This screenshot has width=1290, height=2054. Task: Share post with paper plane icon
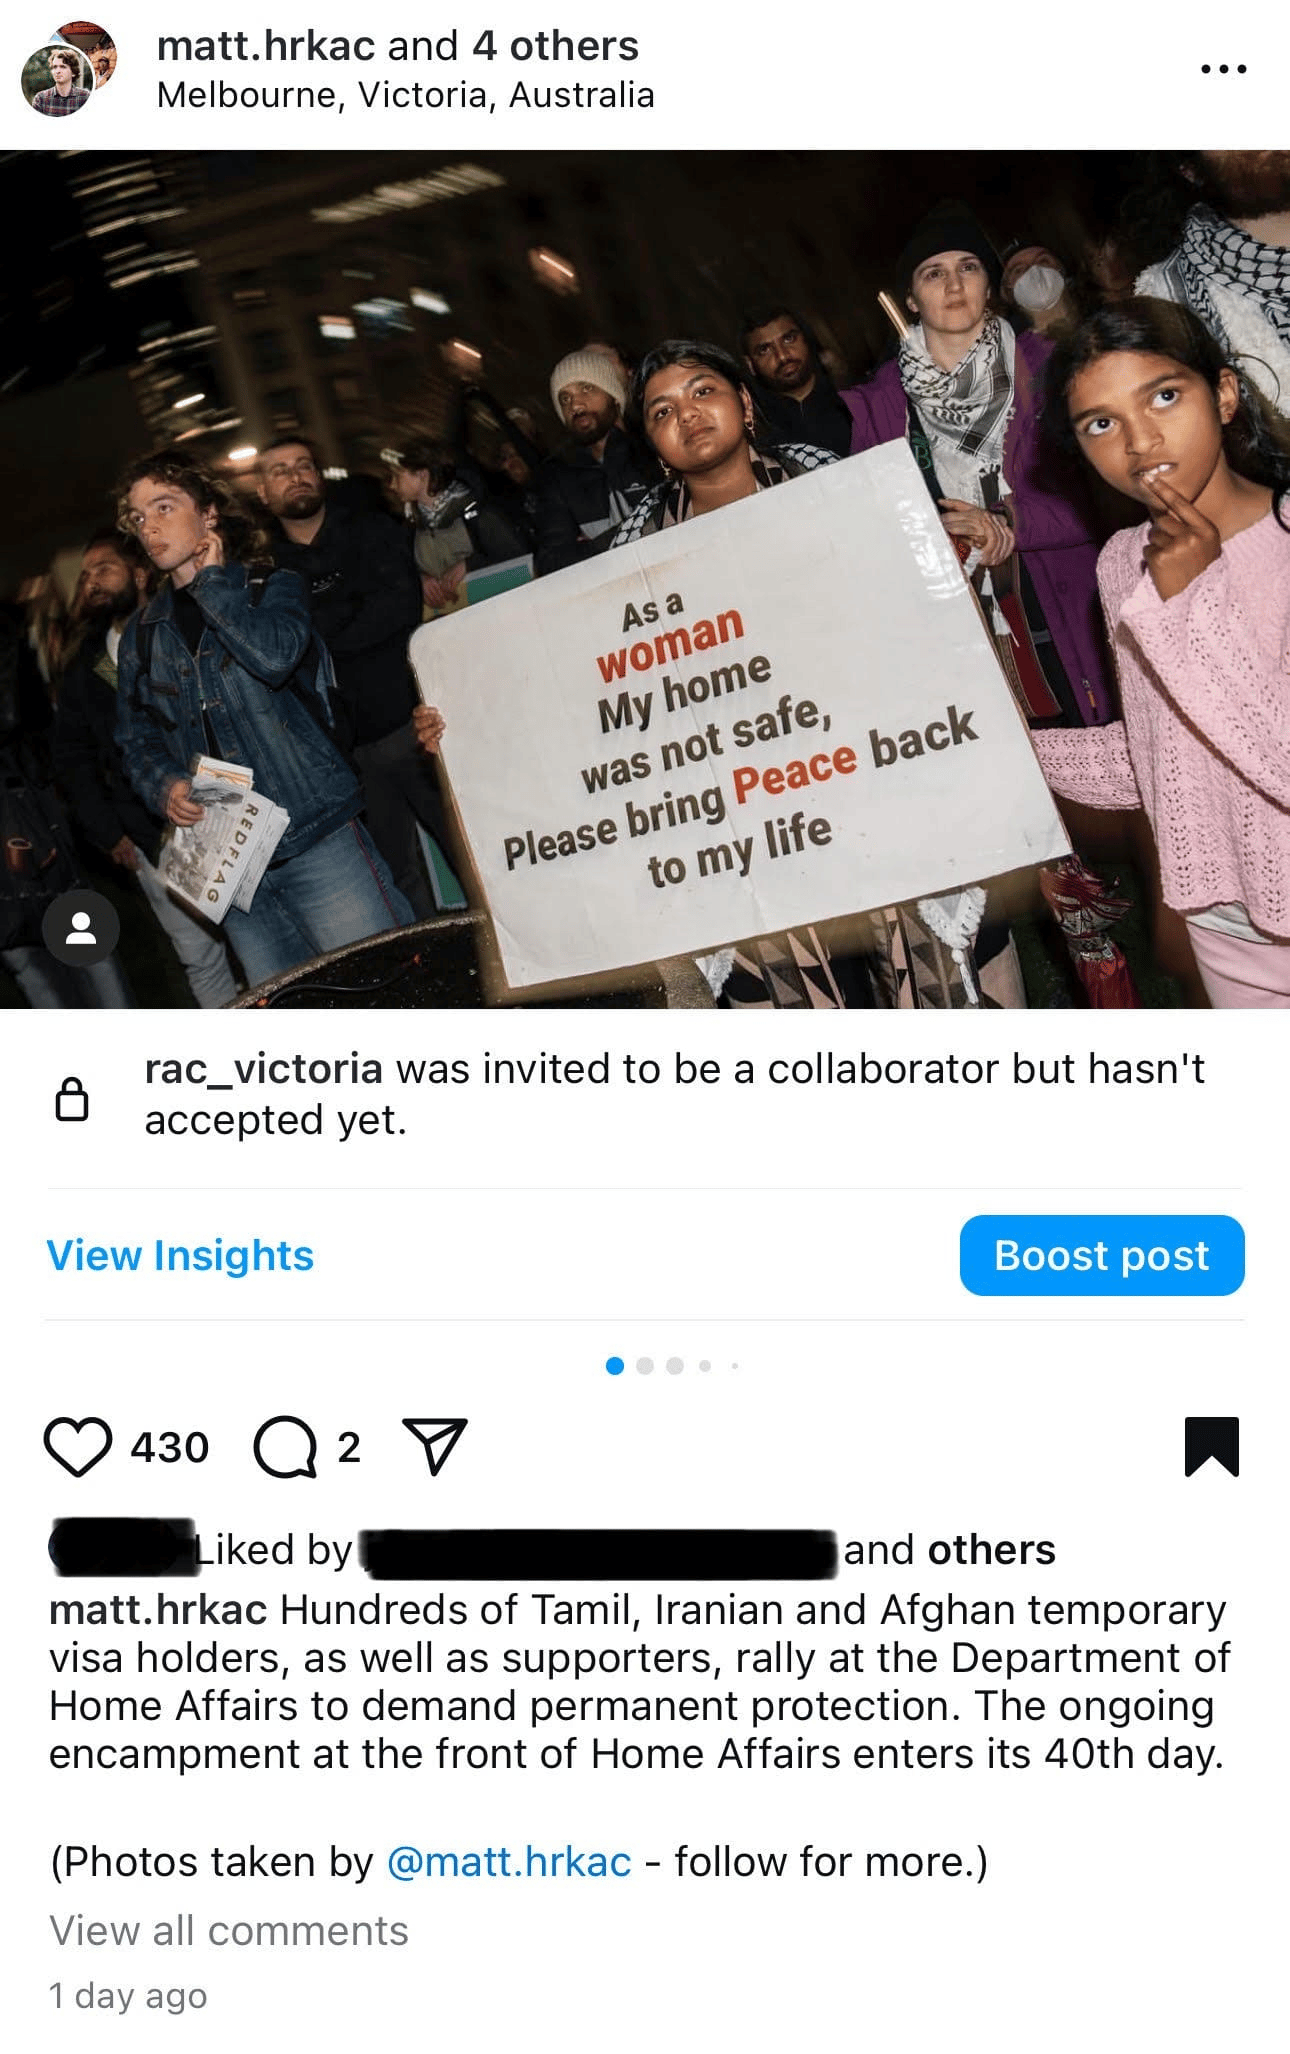(434, 1446)
